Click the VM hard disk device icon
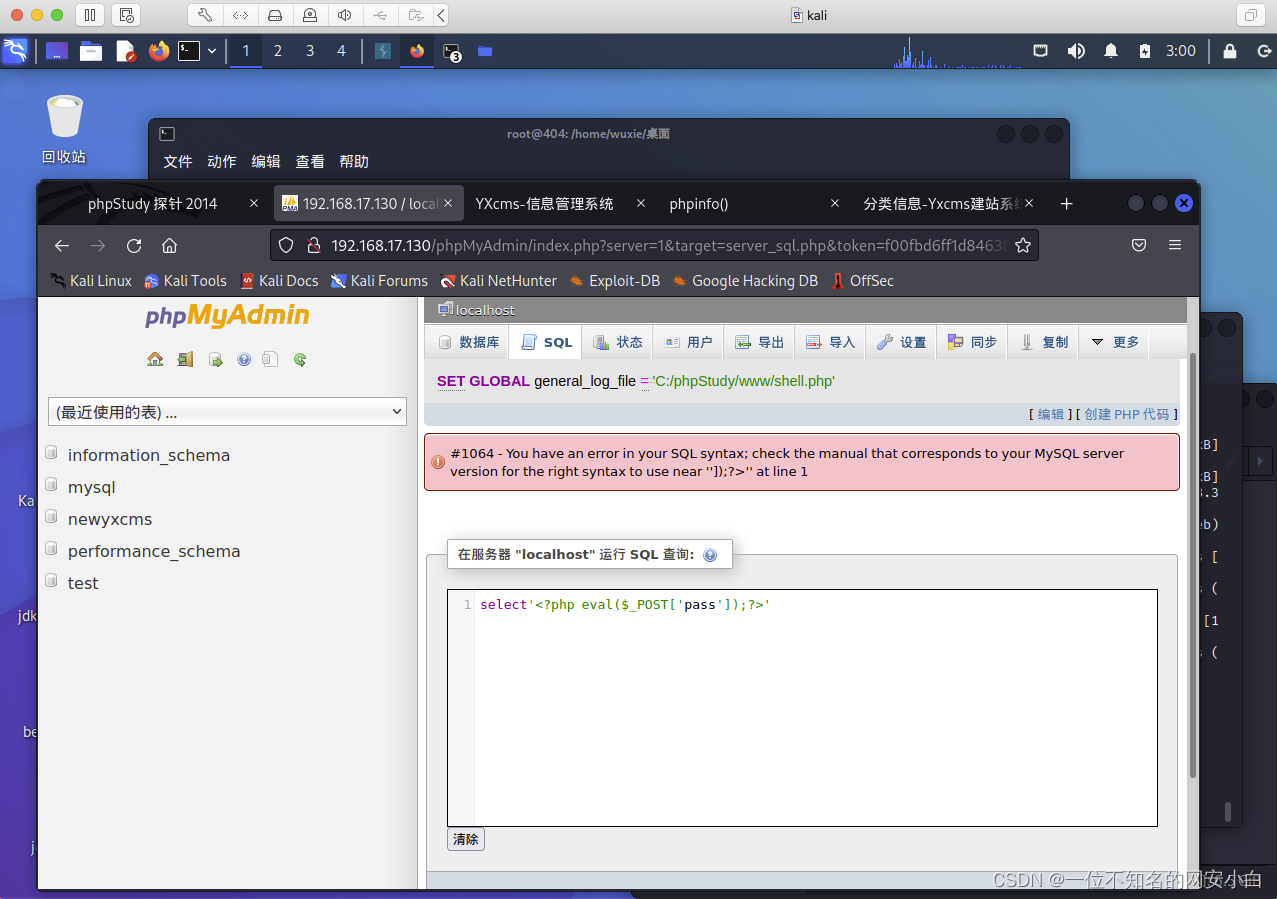Image resolution: width=1277 pixels, height=899 pixels. (x=274, y=15)
